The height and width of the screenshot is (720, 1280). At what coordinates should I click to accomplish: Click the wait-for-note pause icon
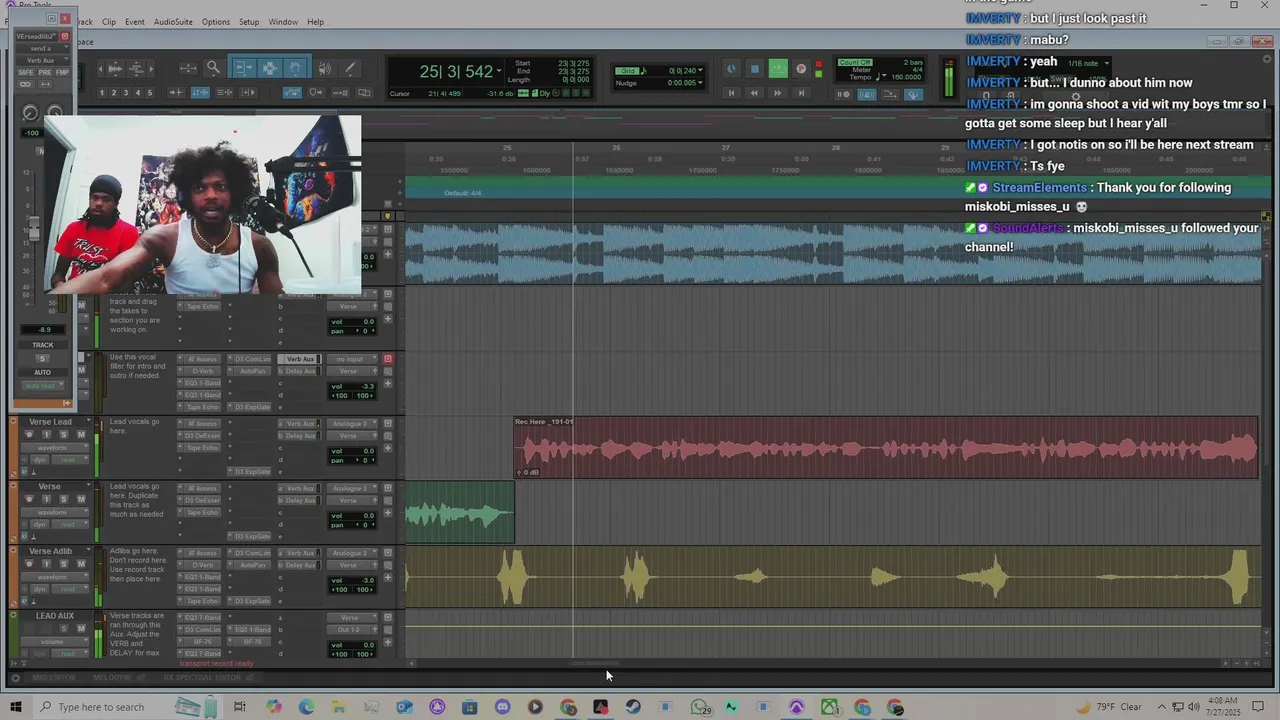coord(845,94)
